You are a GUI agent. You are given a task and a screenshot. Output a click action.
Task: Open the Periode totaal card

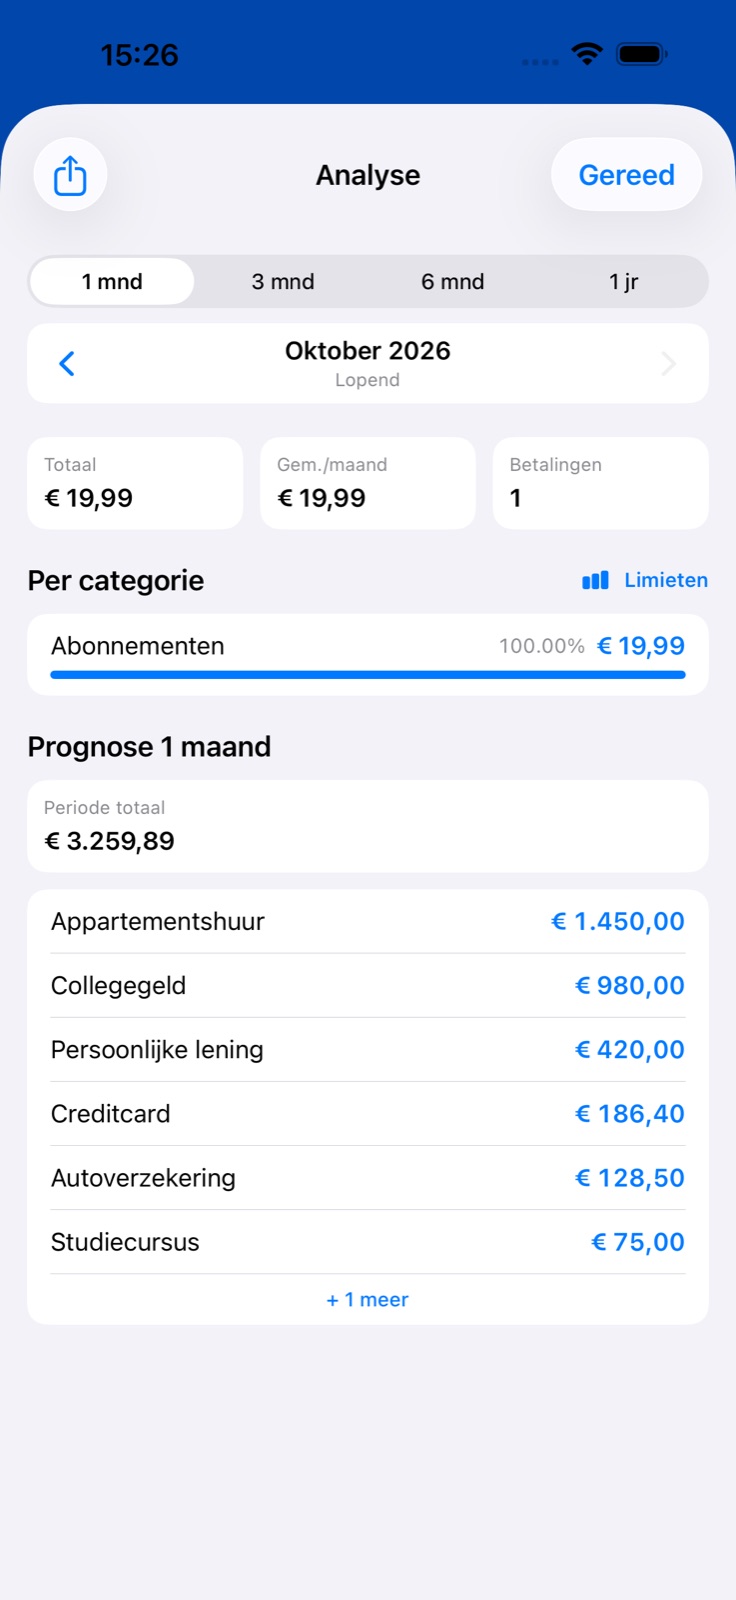tap(368, 826)
